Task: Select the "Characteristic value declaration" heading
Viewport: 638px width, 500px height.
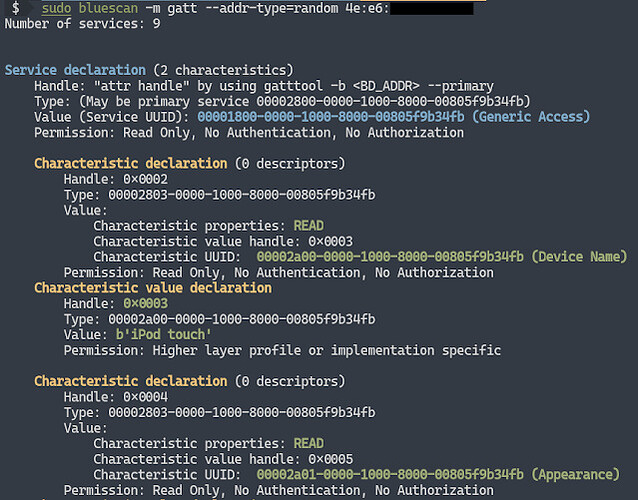Action: click(153, 288)
